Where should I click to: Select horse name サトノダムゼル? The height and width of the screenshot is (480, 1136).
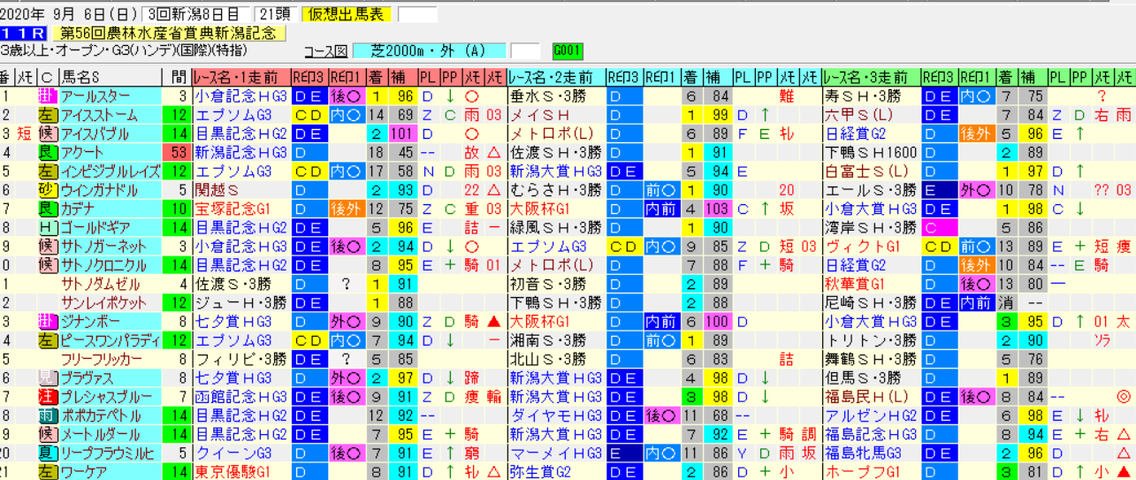tap(101, 285)
